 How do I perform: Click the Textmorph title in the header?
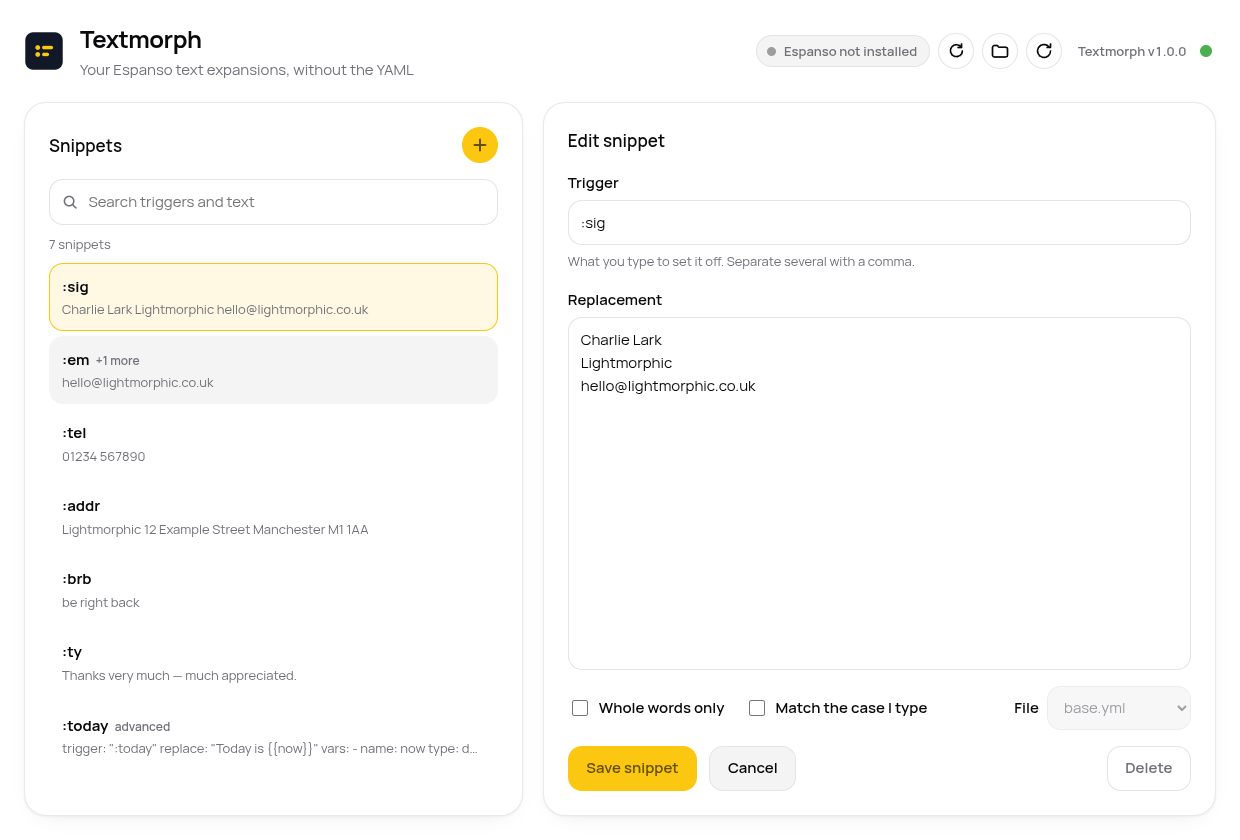(x=141, y=40)
